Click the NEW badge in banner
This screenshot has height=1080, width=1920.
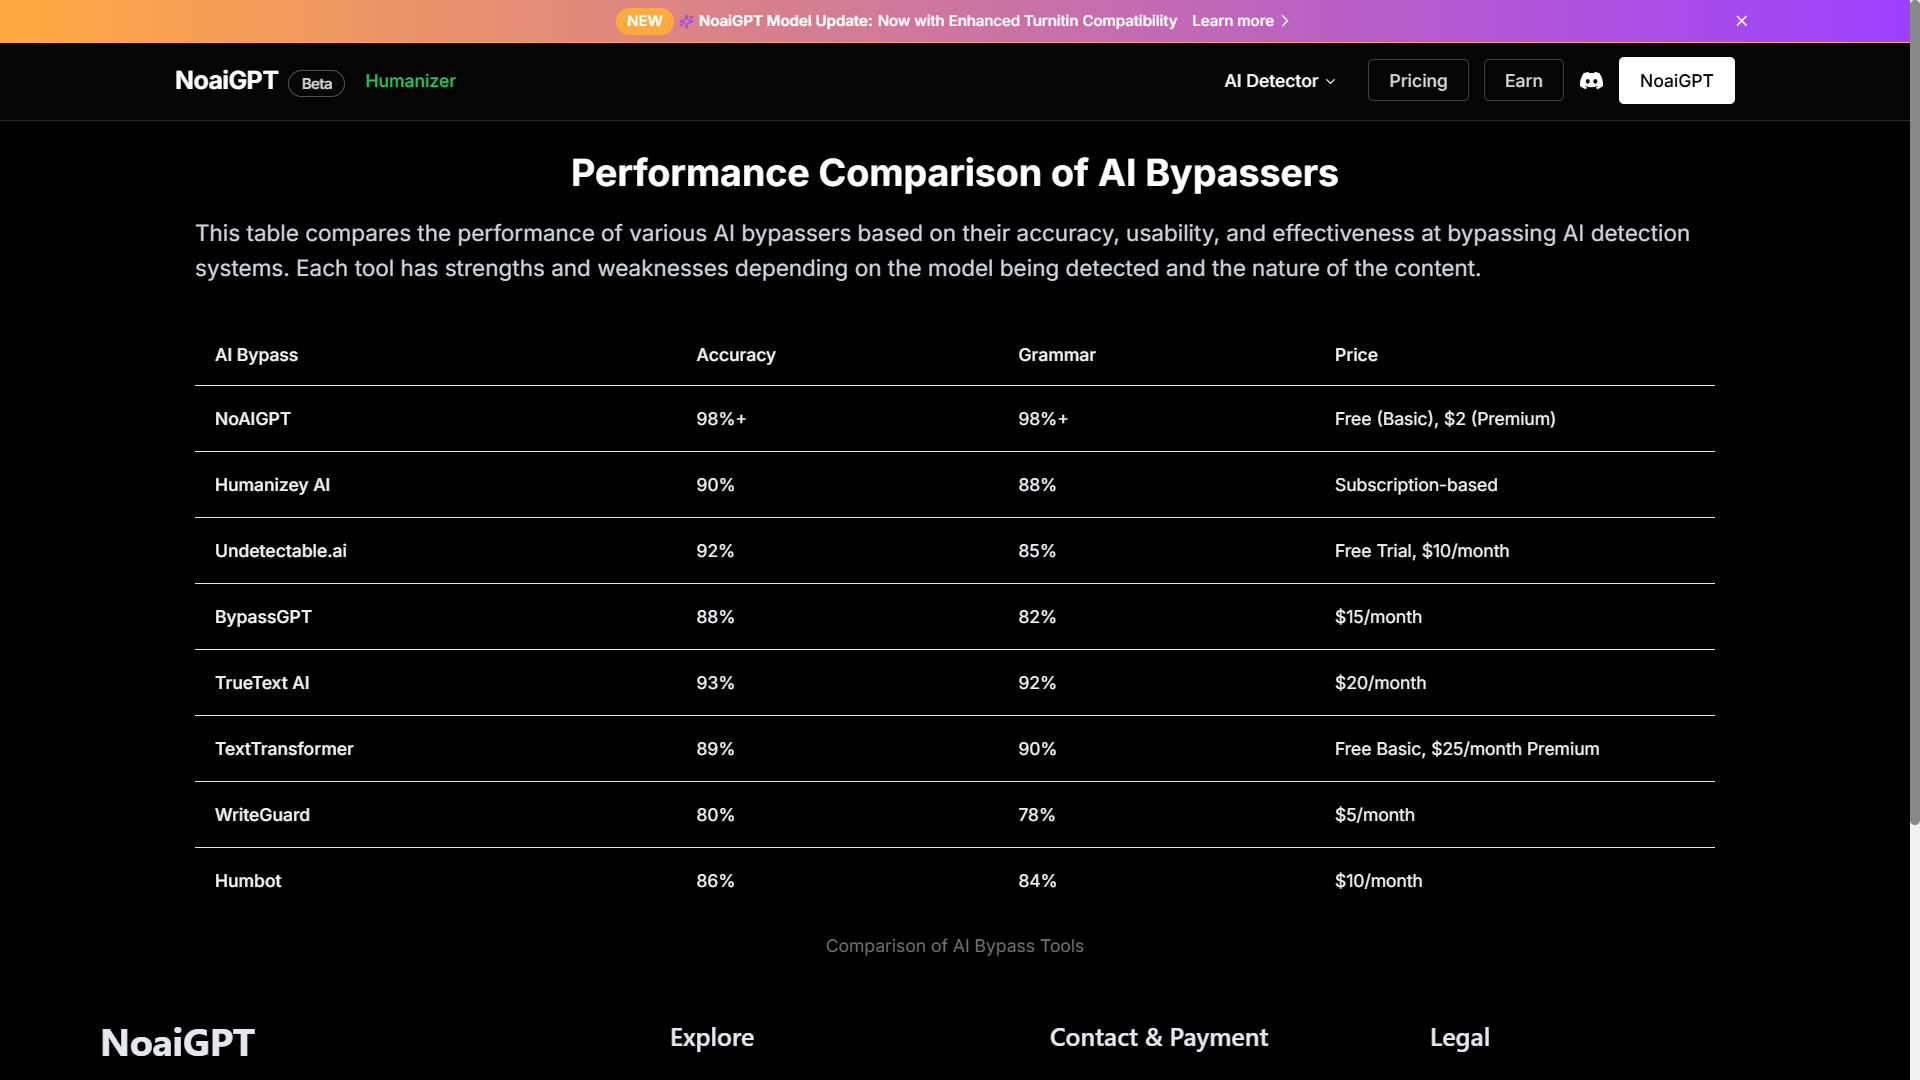click(644, 21)
